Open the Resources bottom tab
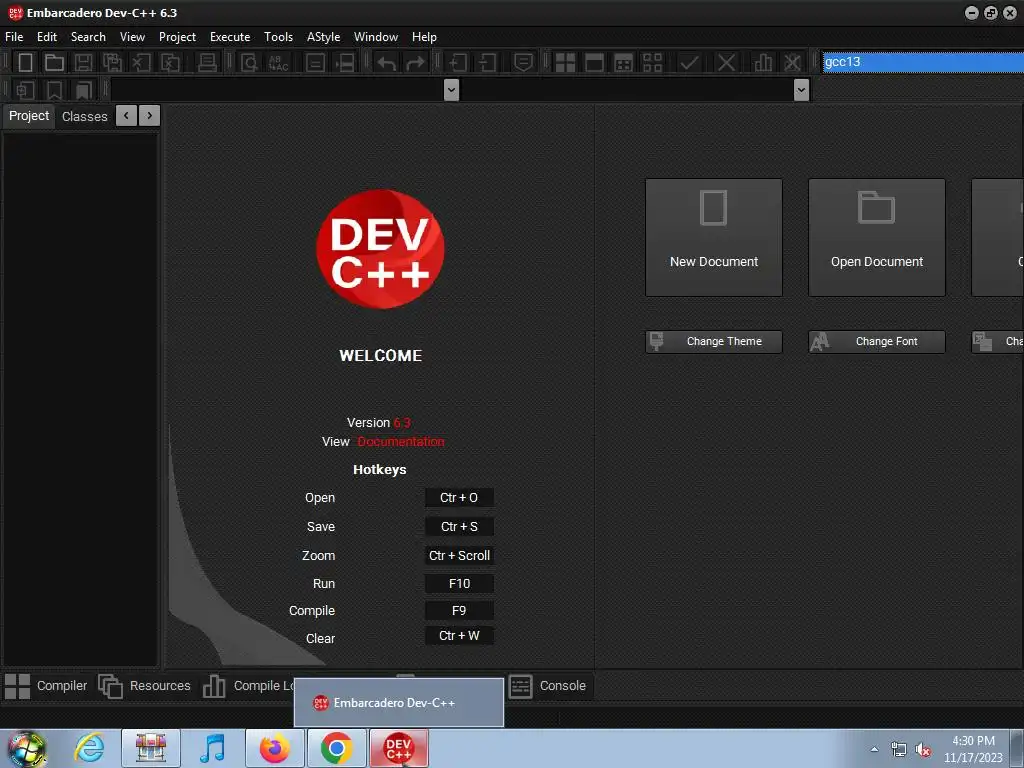The image size is (1024, 768). point(144,686)
